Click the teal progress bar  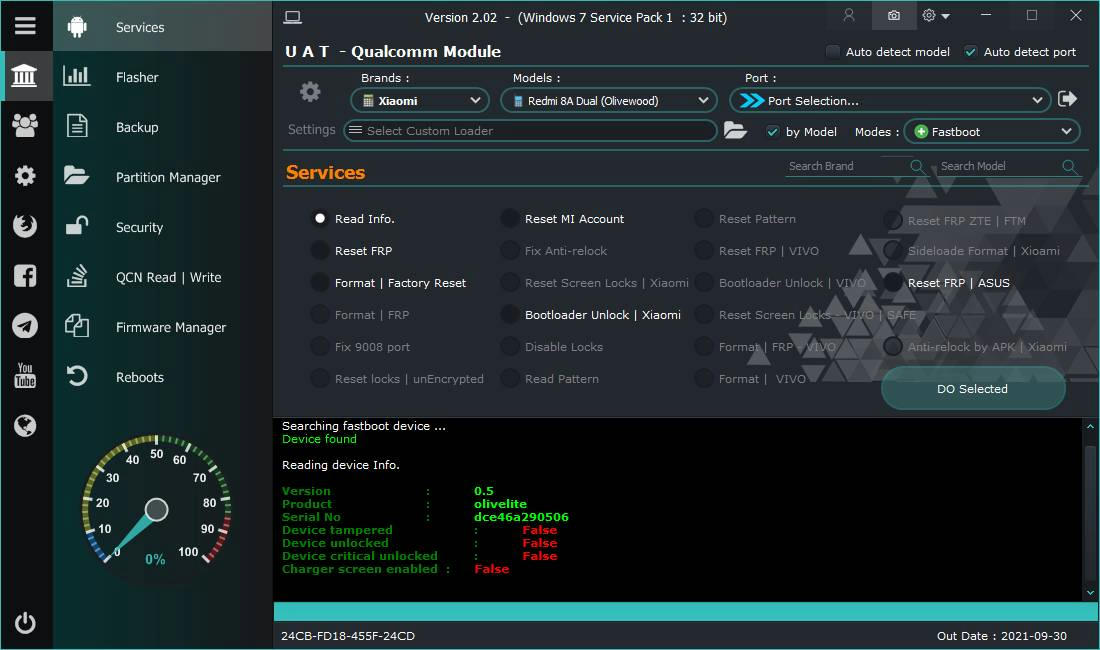point(685,611)
